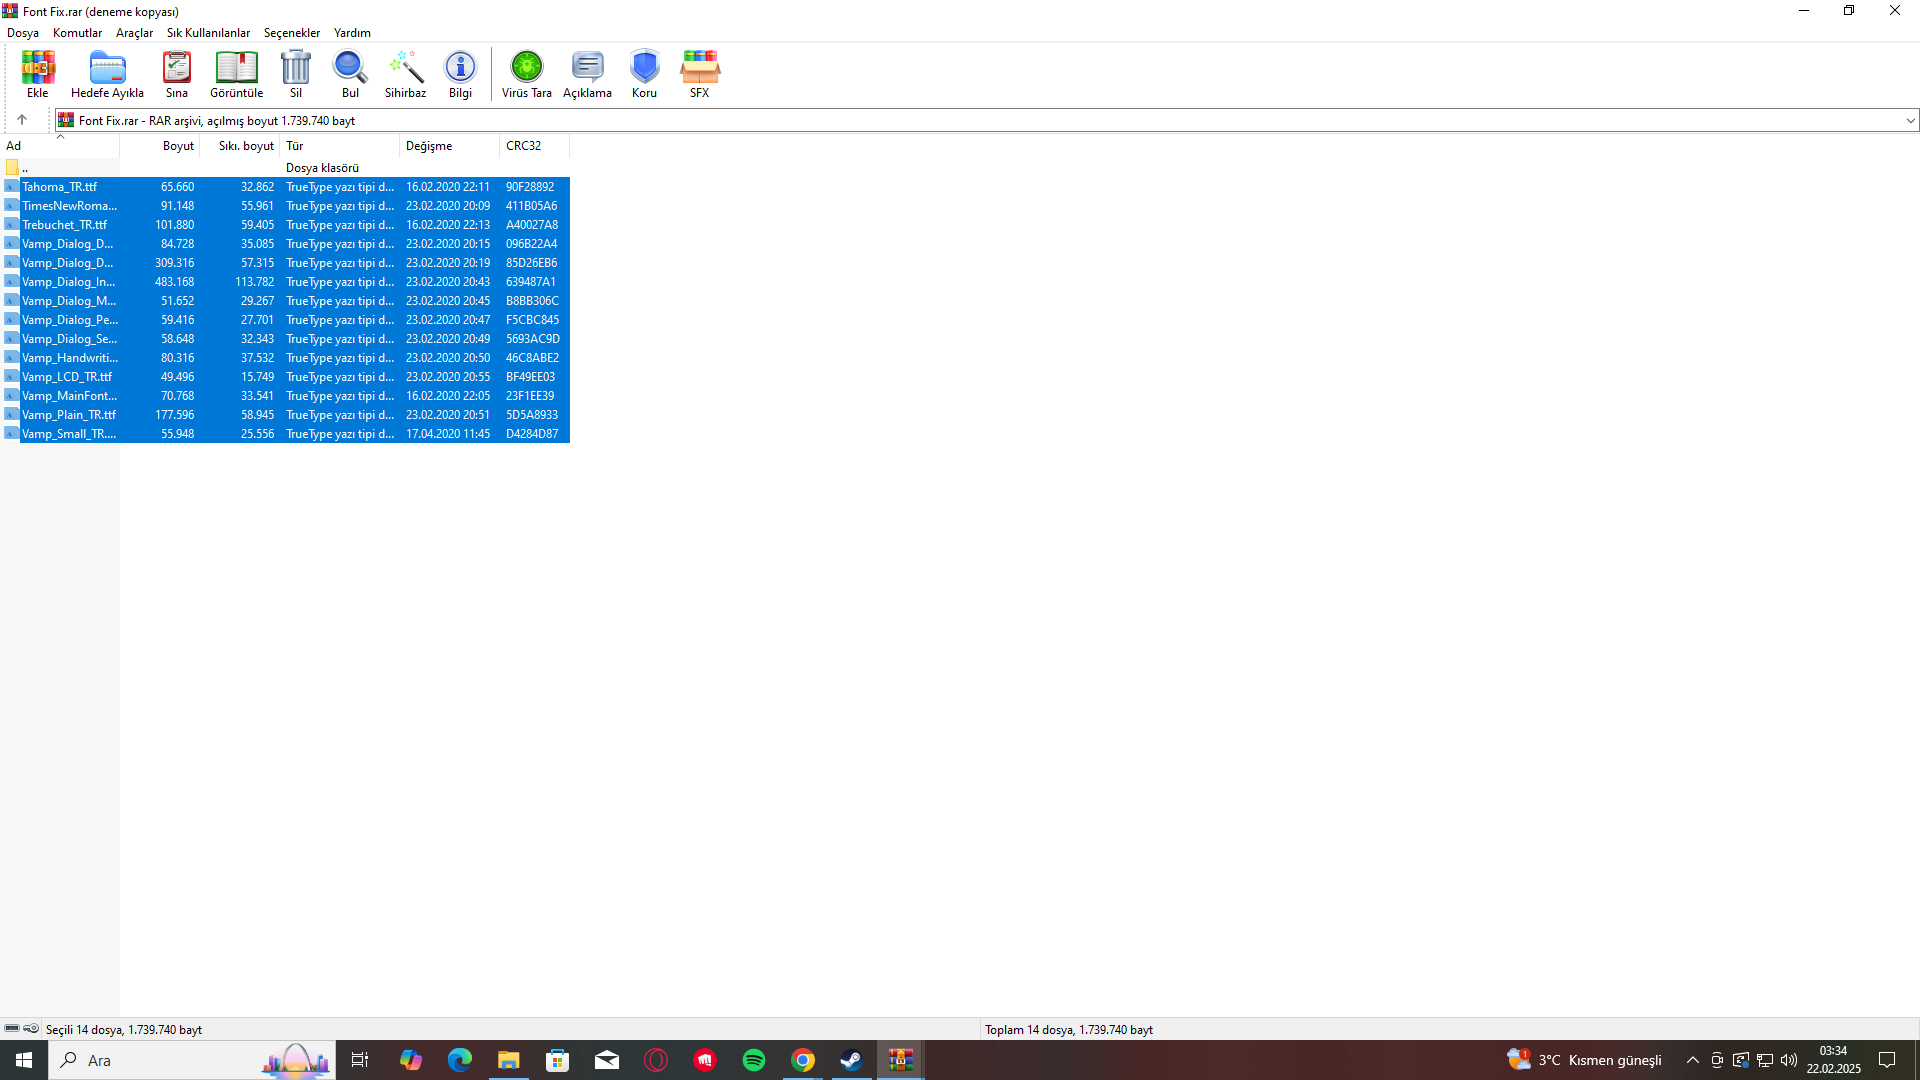
Task: Select Hedefe Ayıkla to extract files
Action: click(107, 73)
